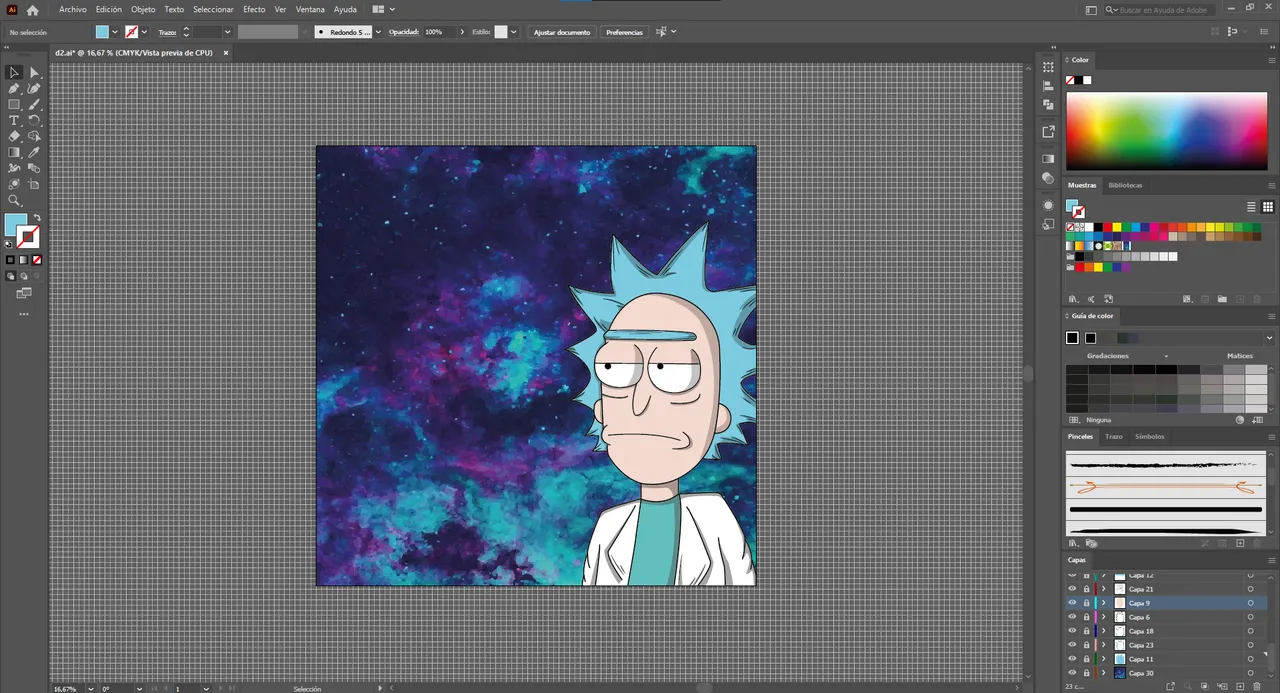The height and width of the screenshot is (693, 1280).
Task: Click the Ajustar documento button
Action: tap(562, 32)
